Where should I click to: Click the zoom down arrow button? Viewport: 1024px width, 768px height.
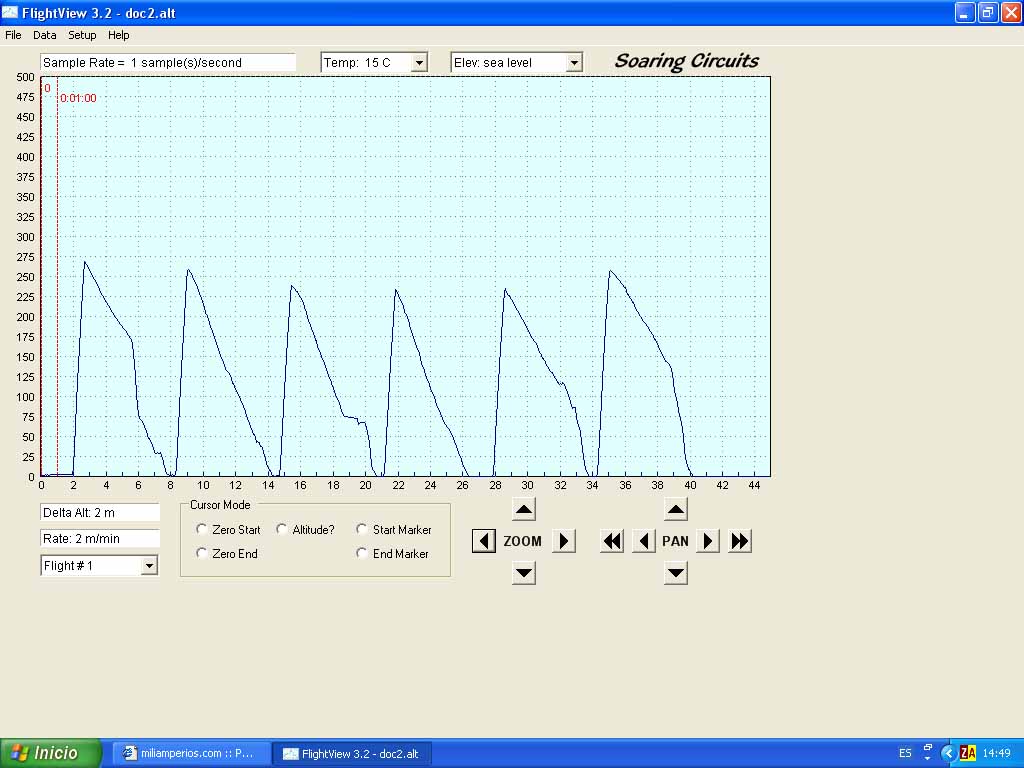click(524, 573)
